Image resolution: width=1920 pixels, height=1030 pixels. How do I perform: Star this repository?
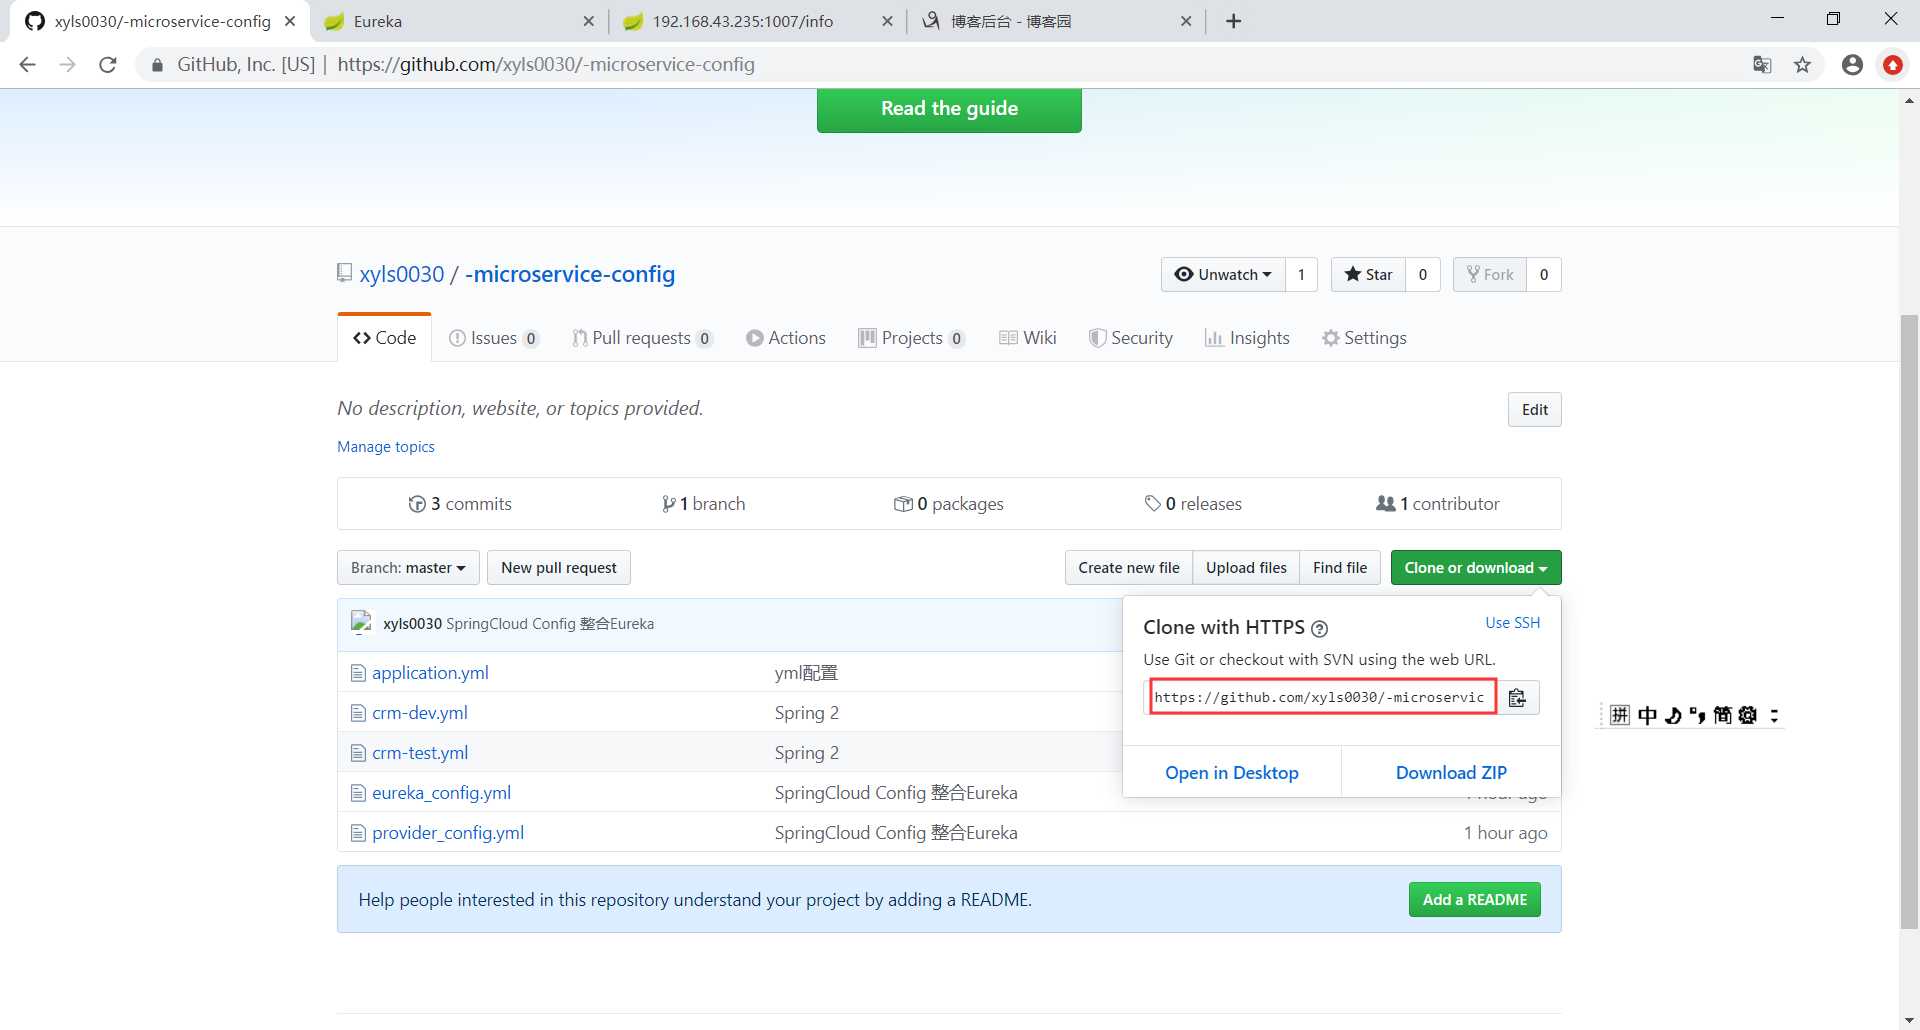pyautogui.click(x=1368, y=274)
